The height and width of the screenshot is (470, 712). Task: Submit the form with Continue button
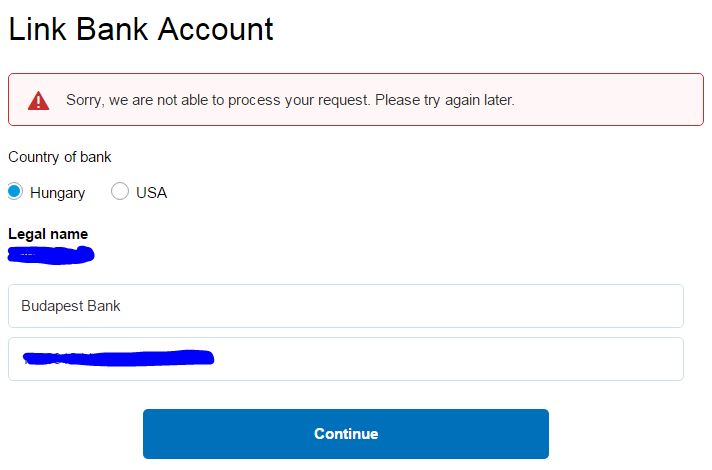tap(346, 434)
